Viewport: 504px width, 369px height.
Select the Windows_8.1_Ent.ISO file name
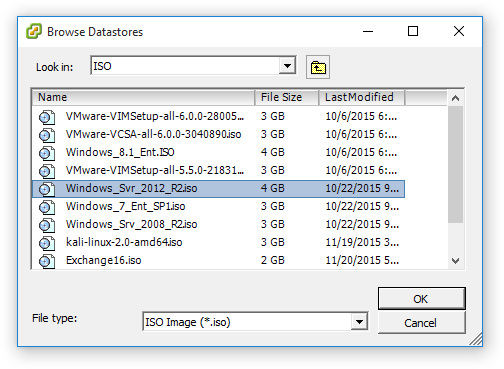[x=120, y=152]
